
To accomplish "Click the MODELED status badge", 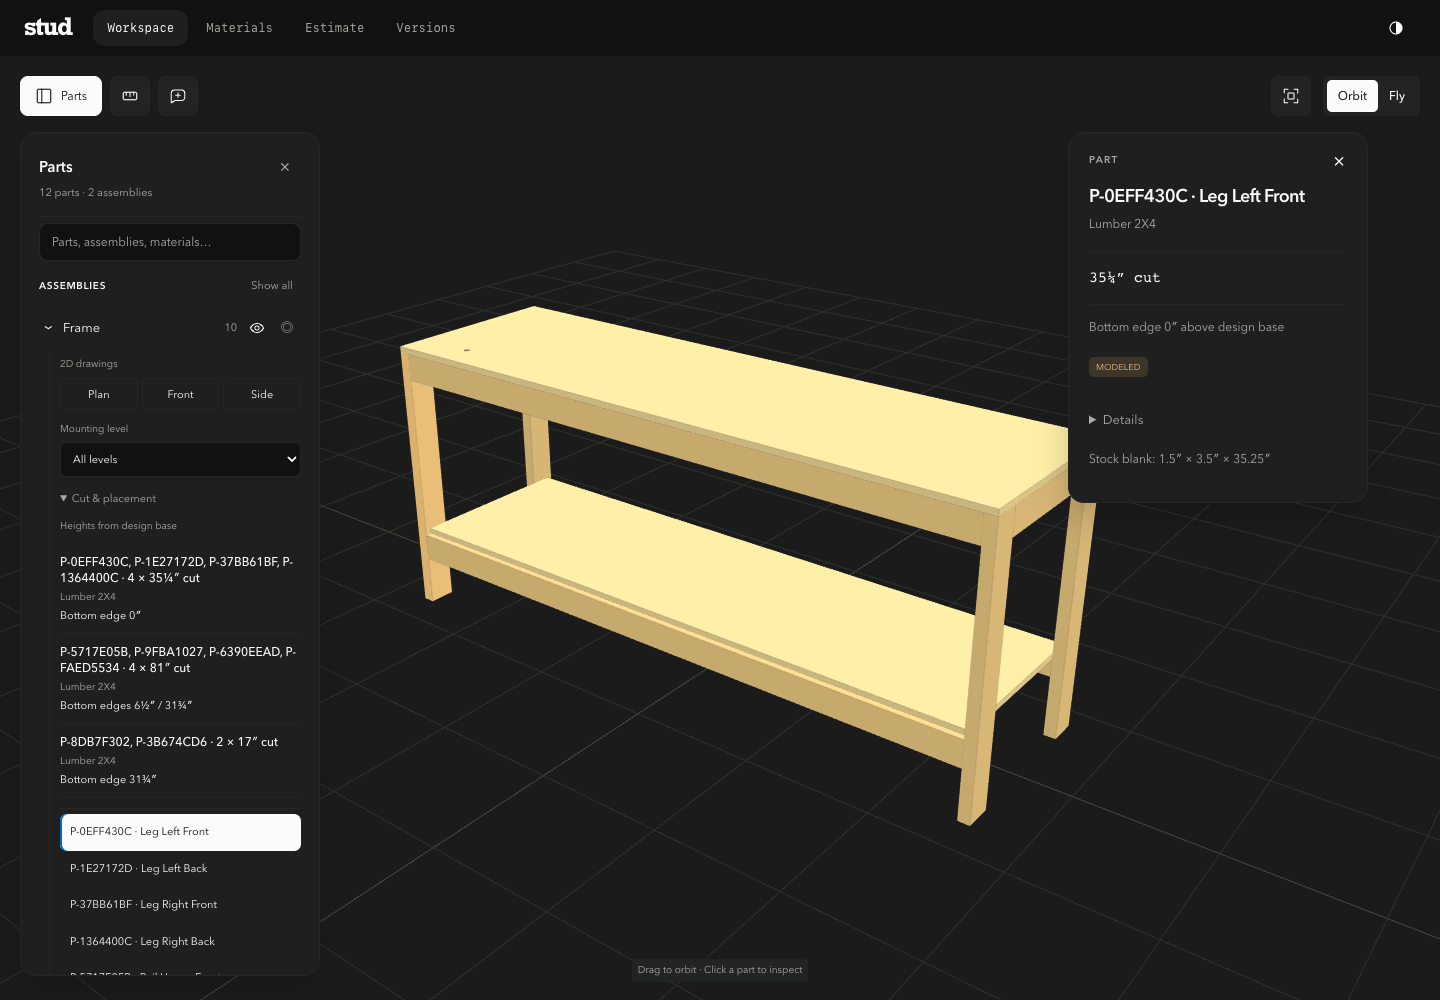I will point(1118,367).
